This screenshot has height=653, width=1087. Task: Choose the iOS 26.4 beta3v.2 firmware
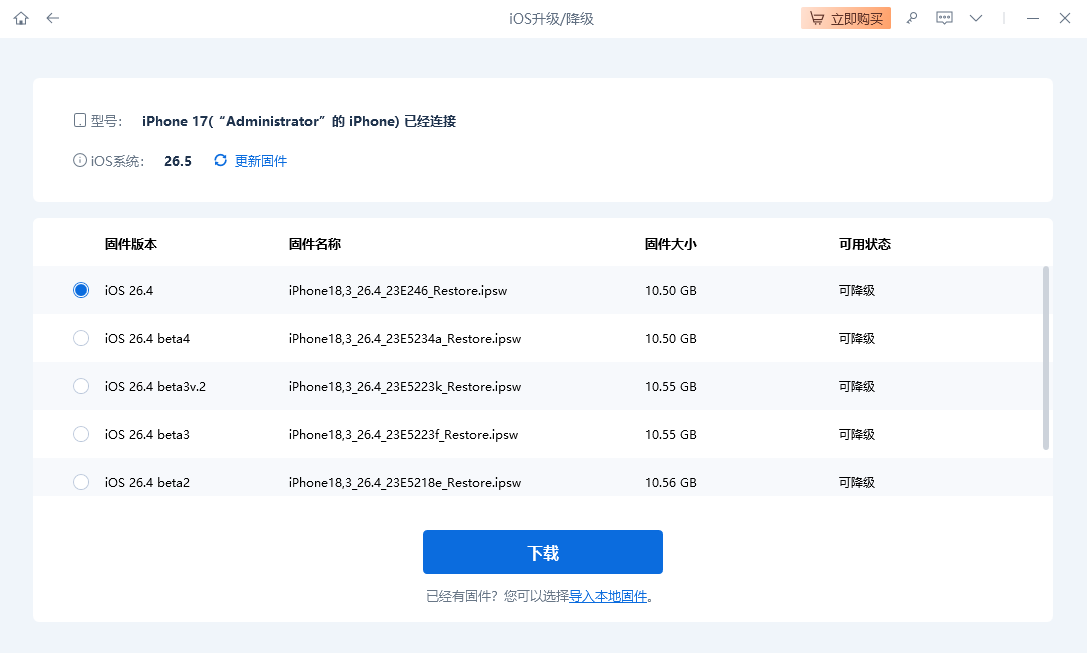point(81,386)
